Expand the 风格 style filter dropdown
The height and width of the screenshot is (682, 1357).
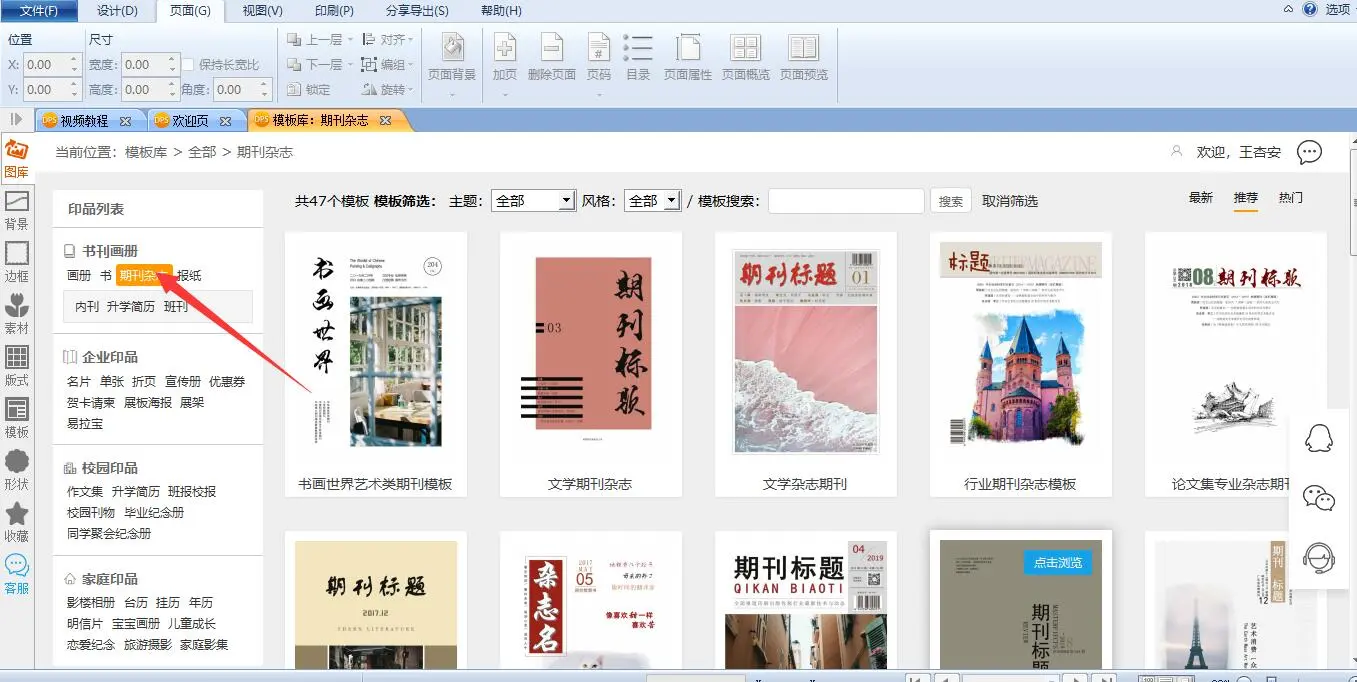coord(671,201)
